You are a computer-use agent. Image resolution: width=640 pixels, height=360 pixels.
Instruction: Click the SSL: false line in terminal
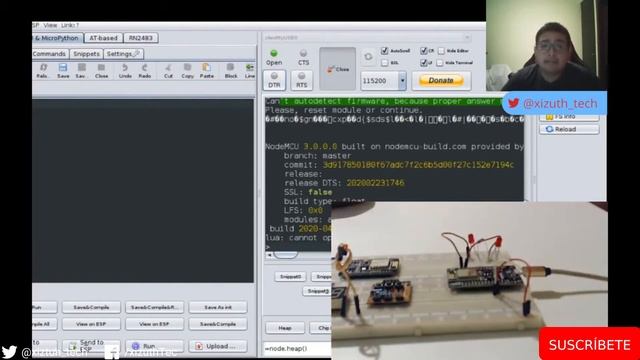308,192
